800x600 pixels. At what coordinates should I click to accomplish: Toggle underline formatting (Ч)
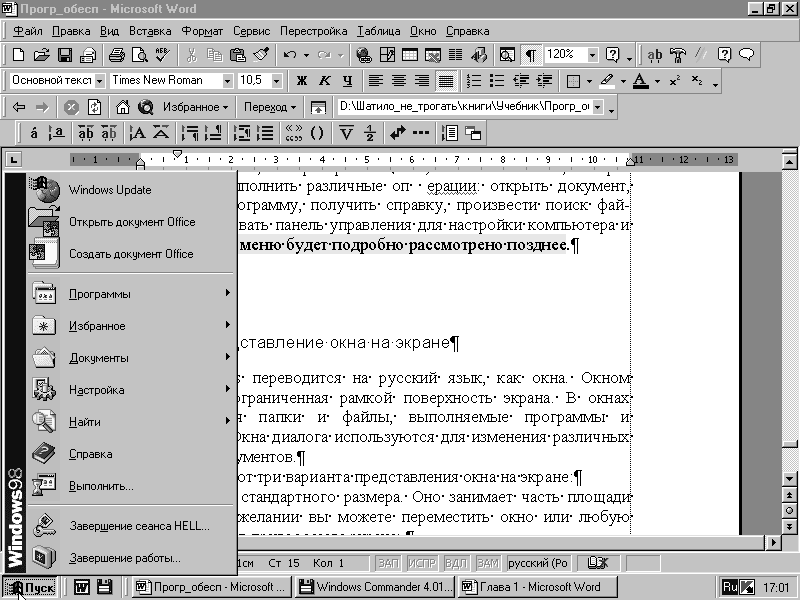pos(347,81)
